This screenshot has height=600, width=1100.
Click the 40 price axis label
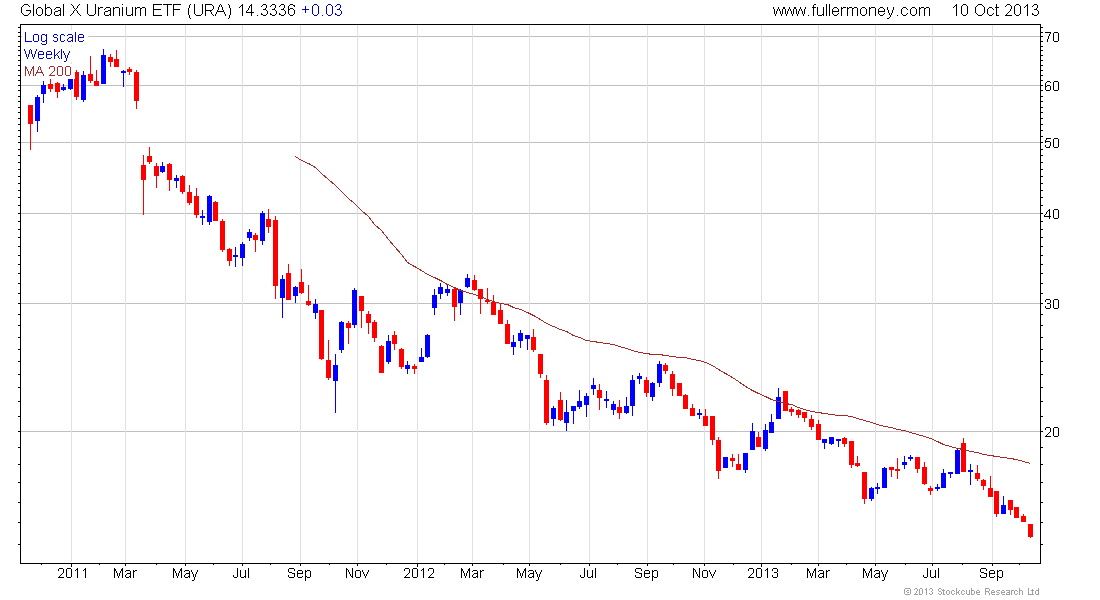click(x=1052, y=214)
